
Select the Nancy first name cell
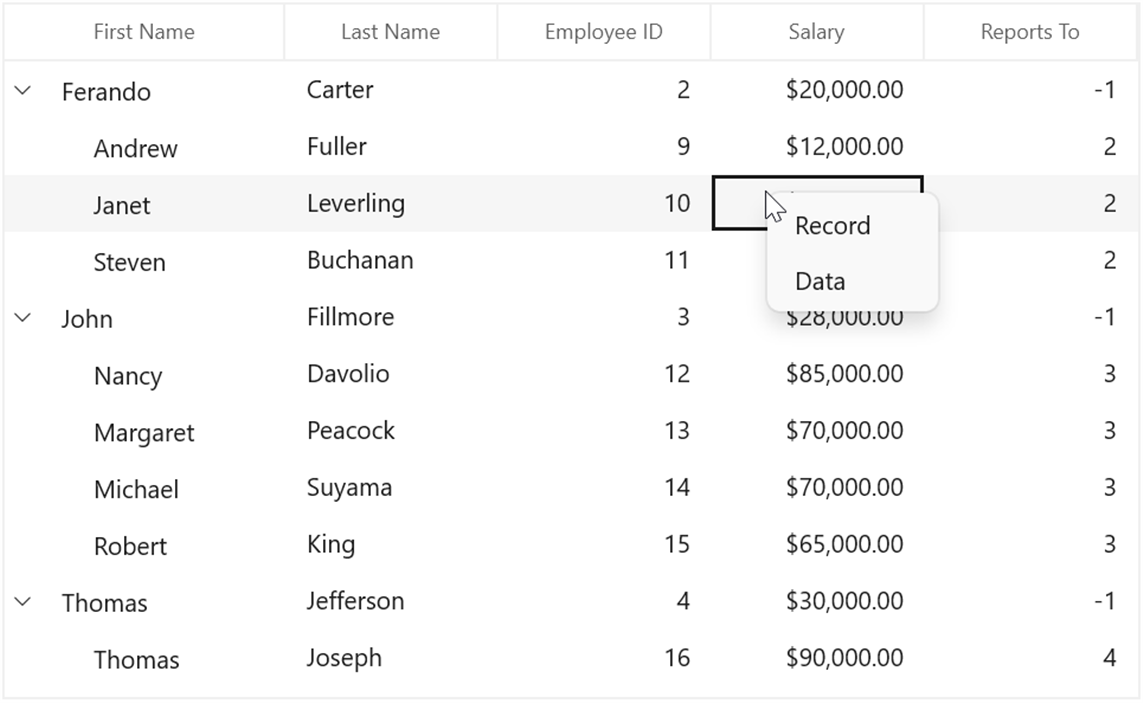click(x=144, y=375)
